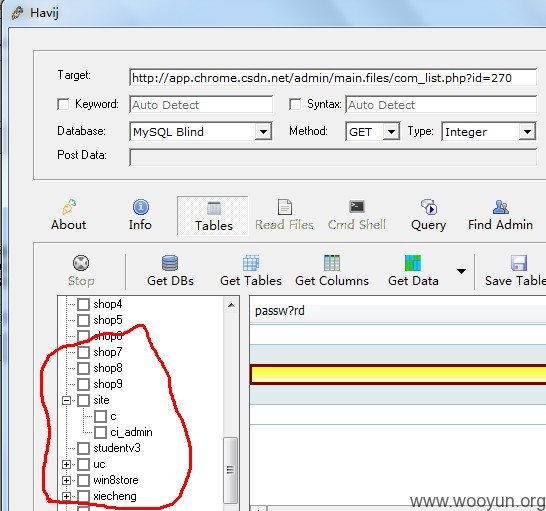
Task: Select the yellow highlighted data row
Action: pyautogui.click(x=398, y=374)
